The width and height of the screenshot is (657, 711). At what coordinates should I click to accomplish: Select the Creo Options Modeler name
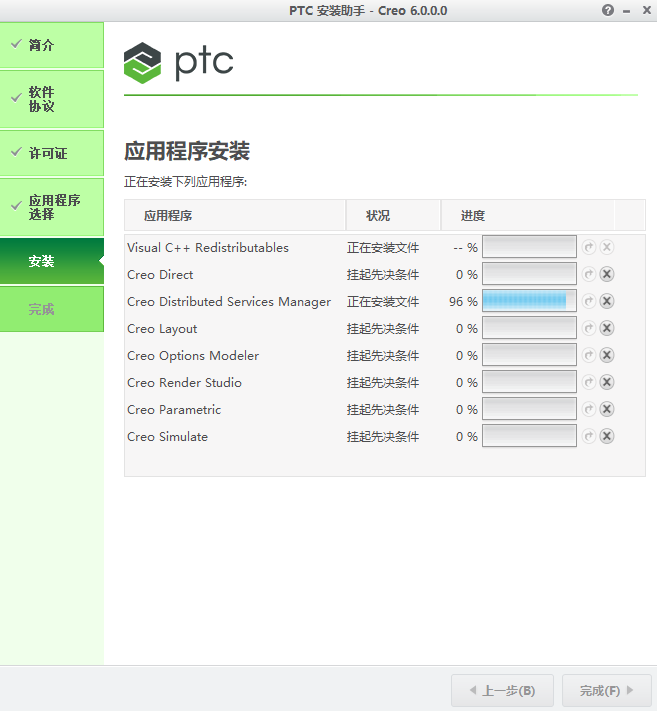coord(193,356)
